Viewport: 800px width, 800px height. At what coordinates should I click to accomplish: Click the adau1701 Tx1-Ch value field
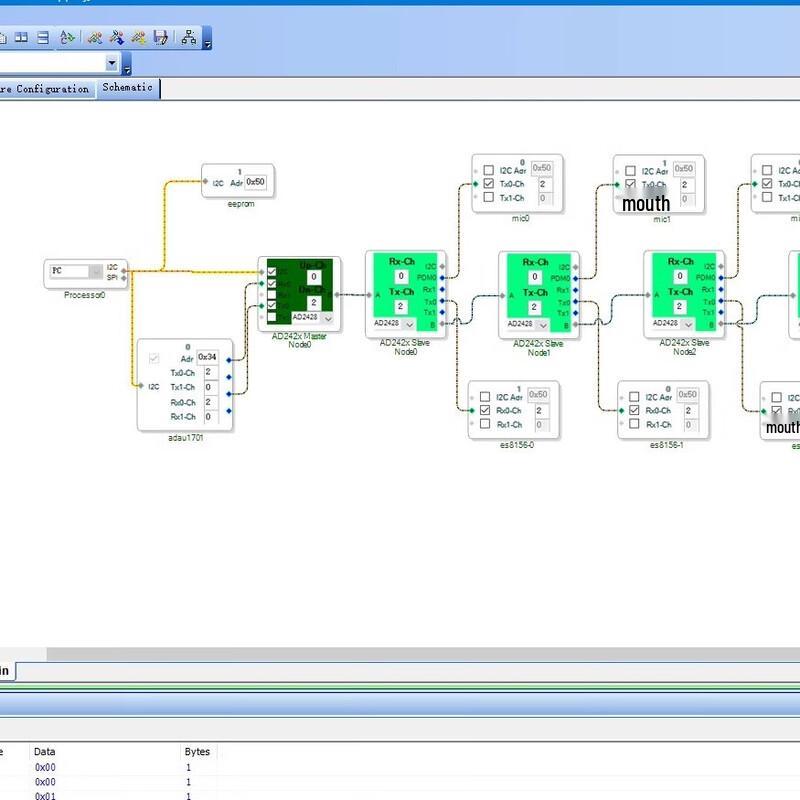tap(211, 387)
